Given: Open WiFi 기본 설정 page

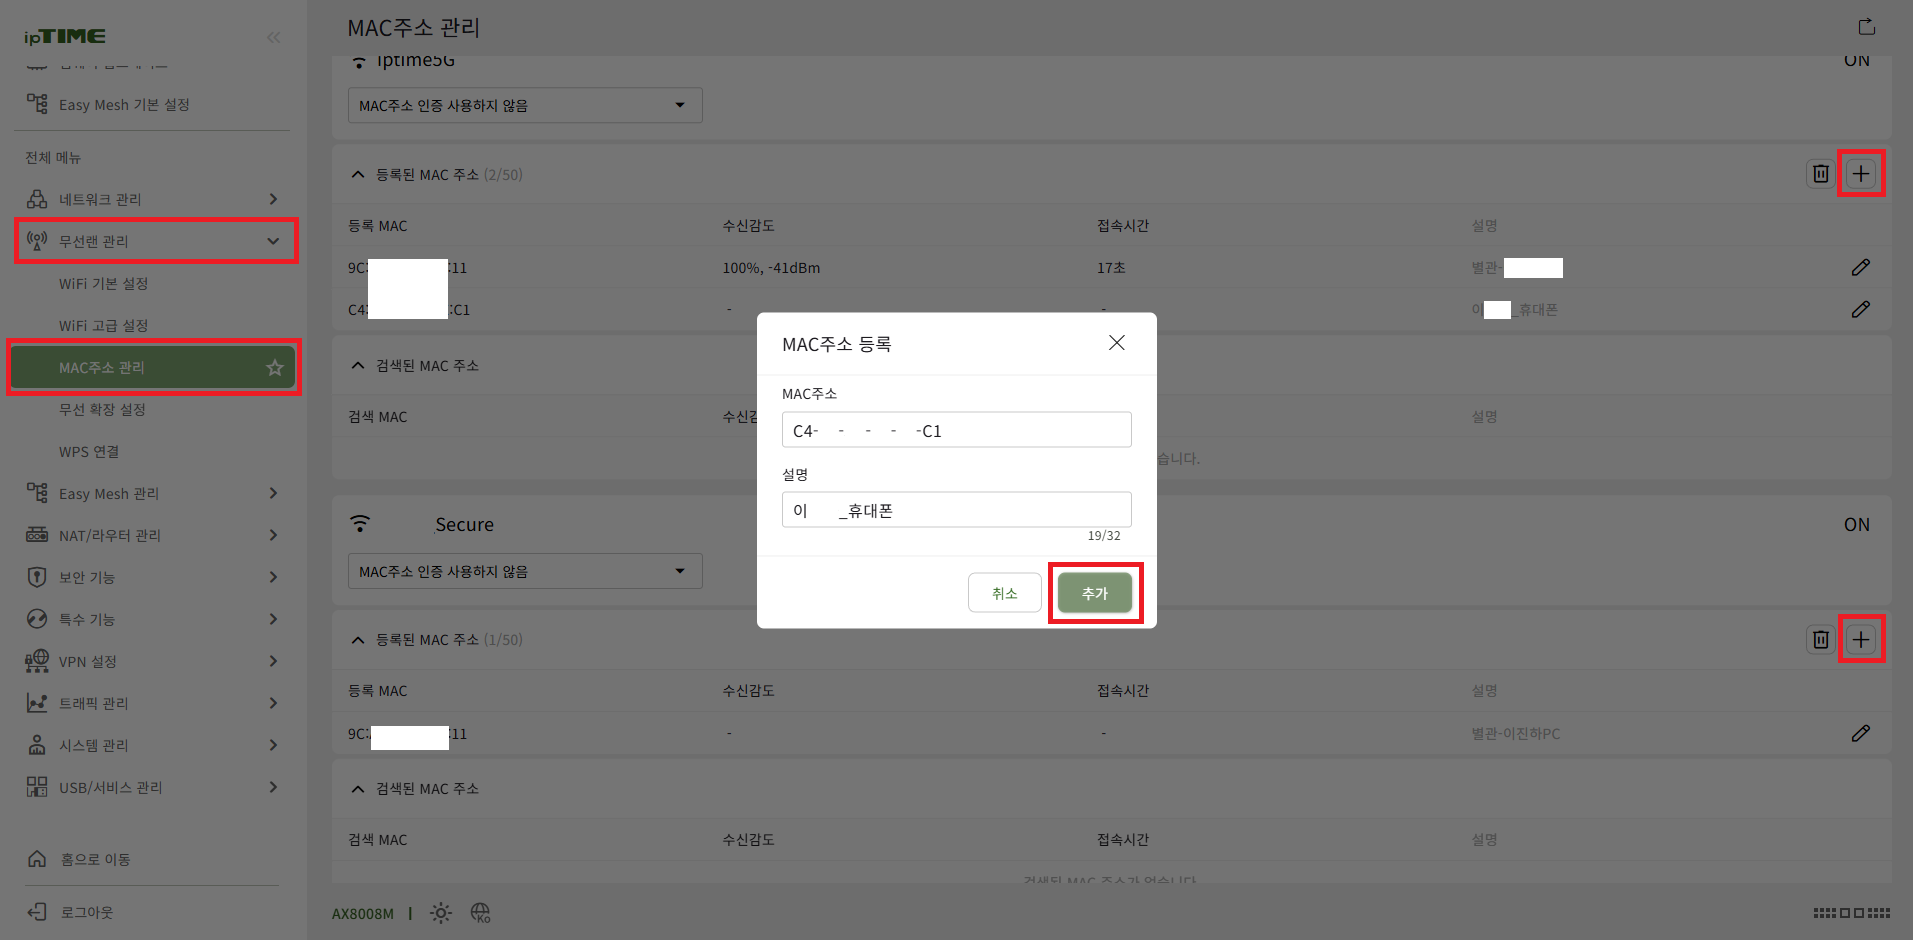Looking at the screenshot, I should (x=103, y=283).
